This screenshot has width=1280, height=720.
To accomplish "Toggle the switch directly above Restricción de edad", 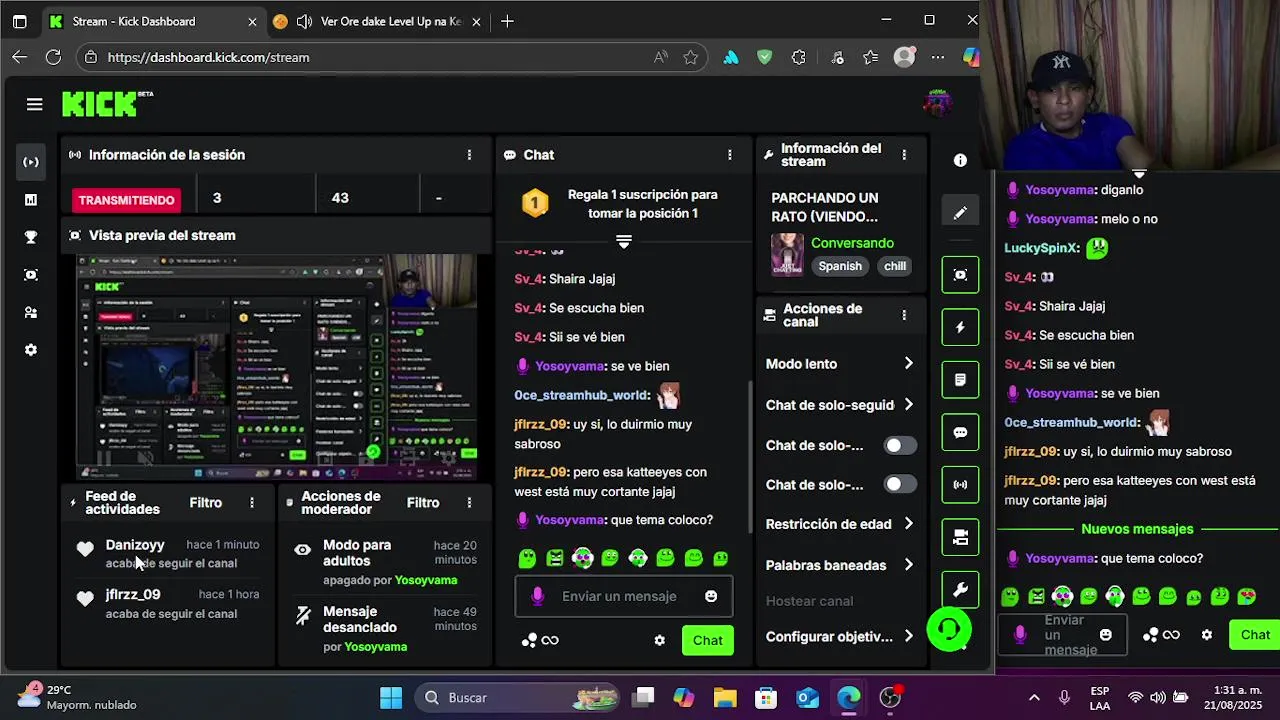I will click(900, 484).
